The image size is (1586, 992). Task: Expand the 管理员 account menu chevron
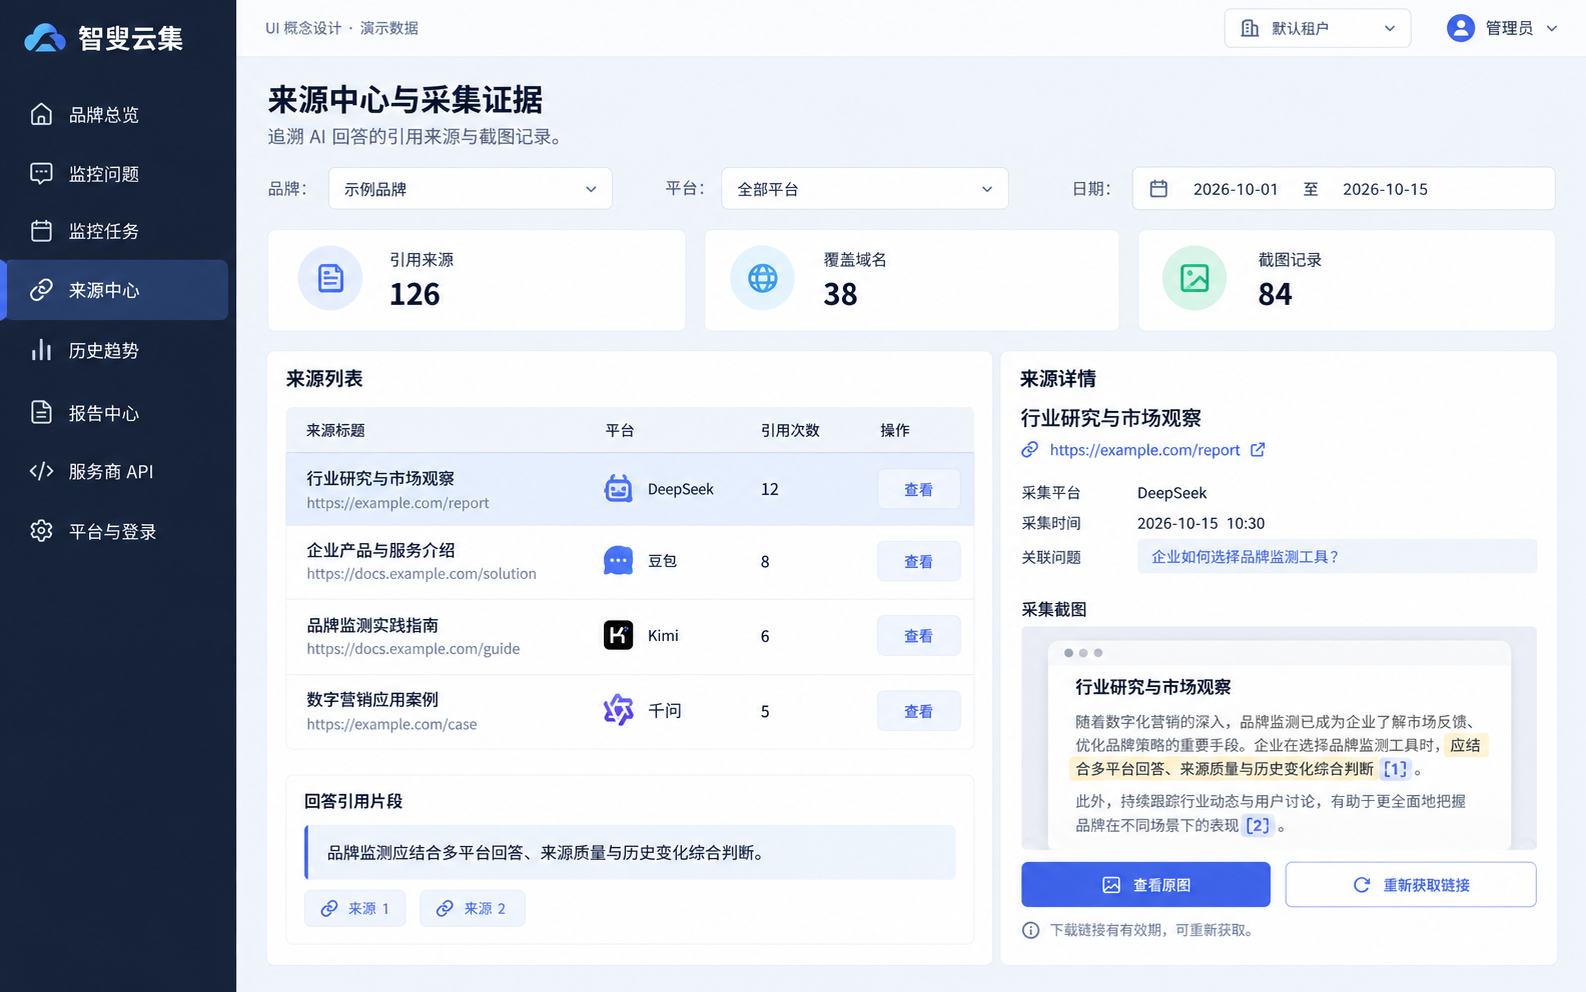(1552, 29)
